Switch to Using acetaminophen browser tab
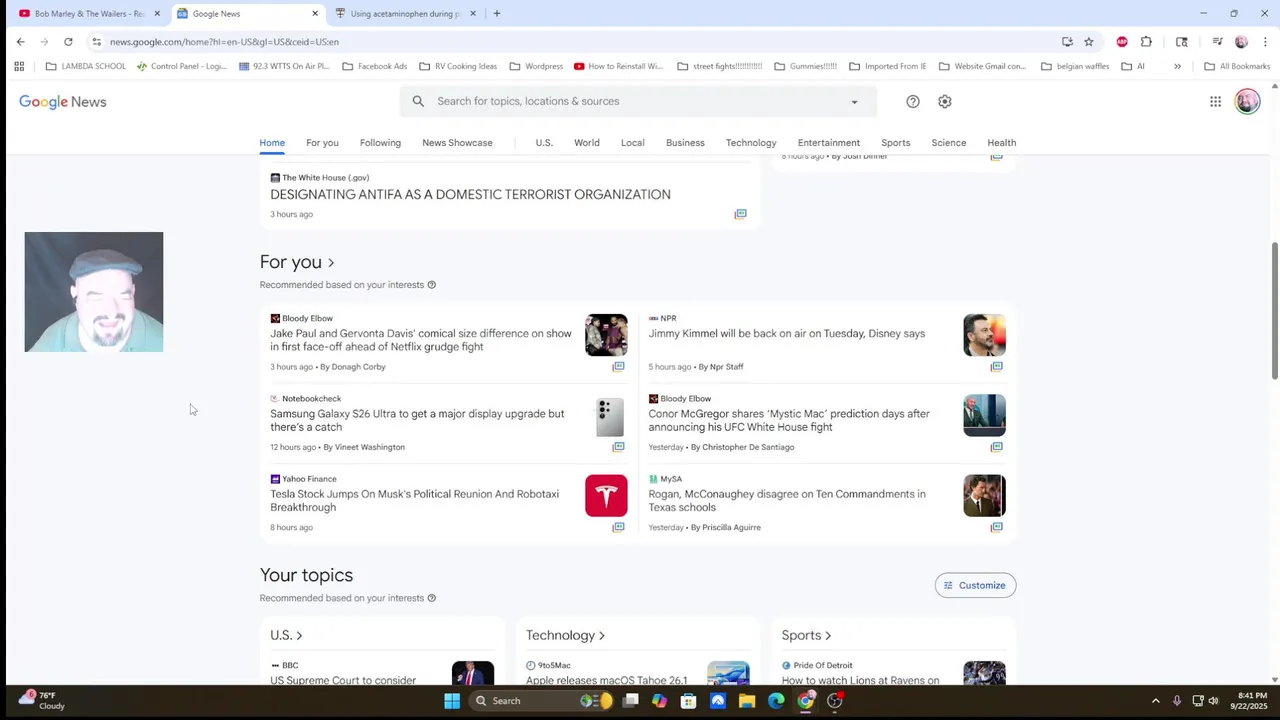Viewport: 1280px width, 720px height. tap(405, 14)
